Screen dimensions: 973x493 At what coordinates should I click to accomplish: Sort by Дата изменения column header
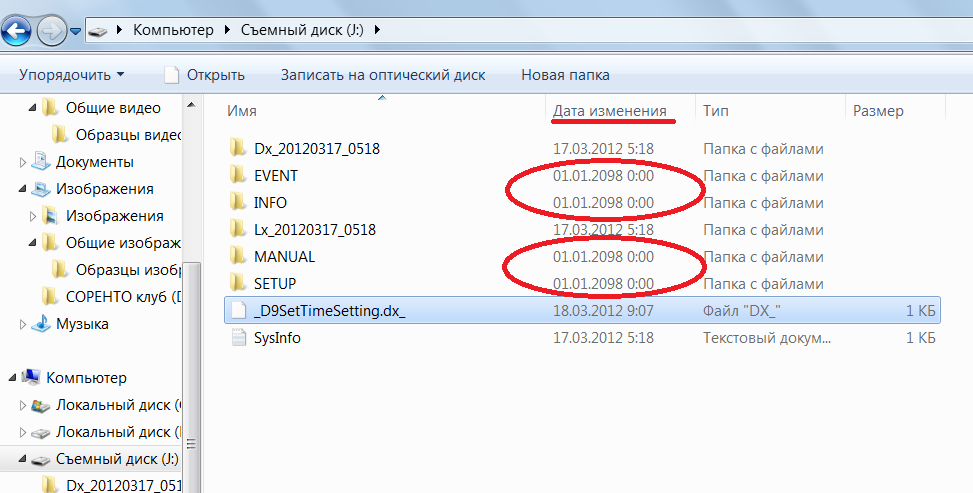click(610, 111)
